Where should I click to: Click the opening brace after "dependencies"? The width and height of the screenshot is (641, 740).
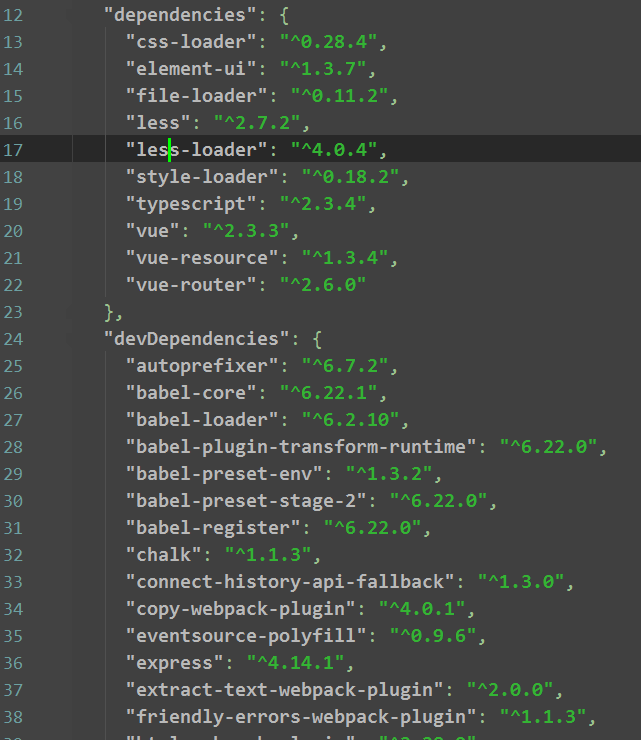pyautogui.click(x=284, y=16)
